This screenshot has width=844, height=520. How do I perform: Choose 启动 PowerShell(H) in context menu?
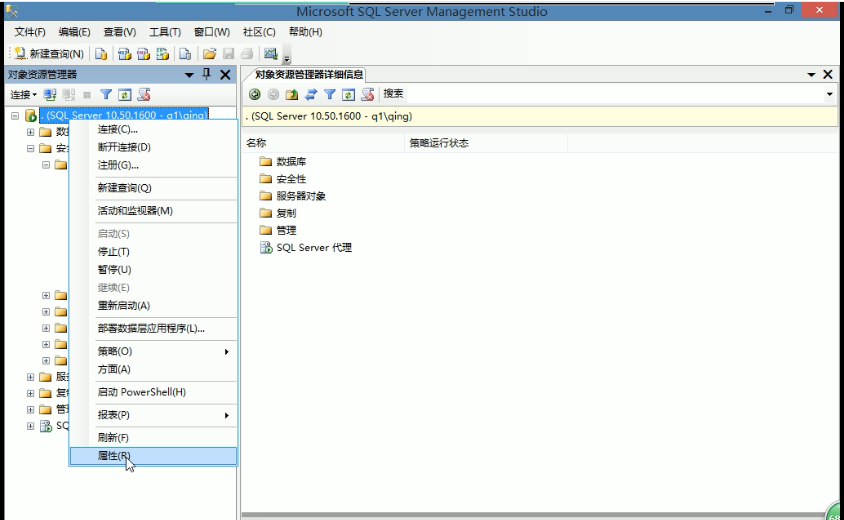click(x=153, y=392)
